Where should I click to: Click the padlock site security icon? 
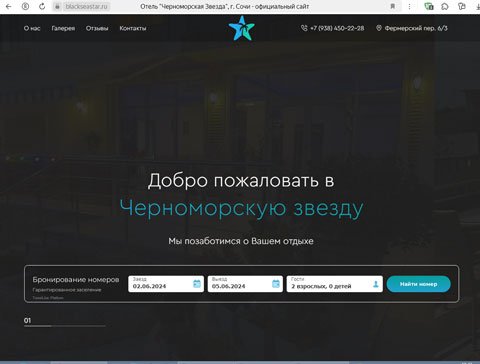click(57, 6)
